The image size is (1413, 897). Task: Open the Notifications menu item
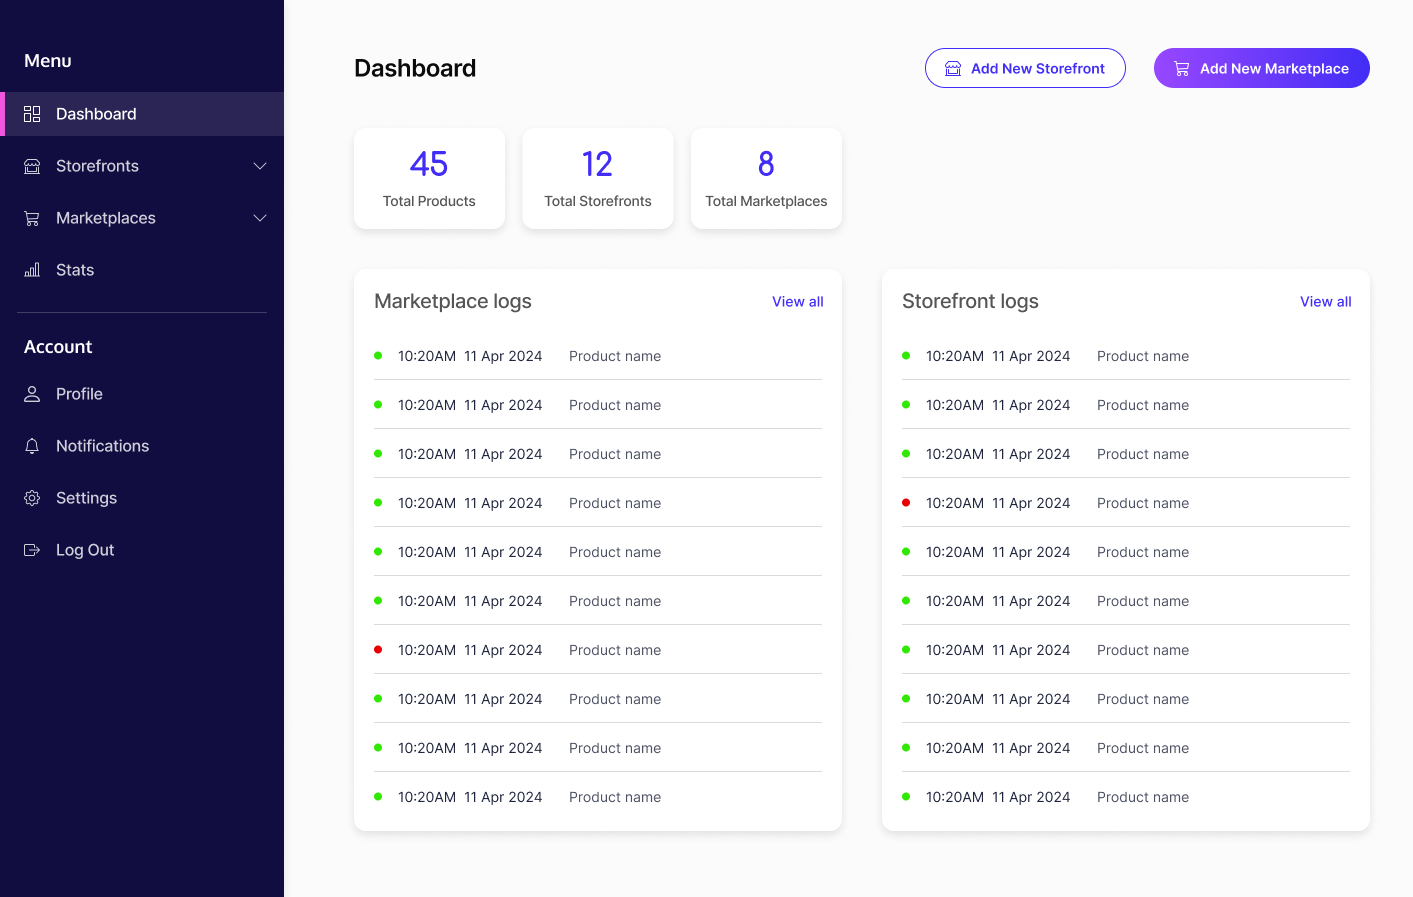click(102, 446)
